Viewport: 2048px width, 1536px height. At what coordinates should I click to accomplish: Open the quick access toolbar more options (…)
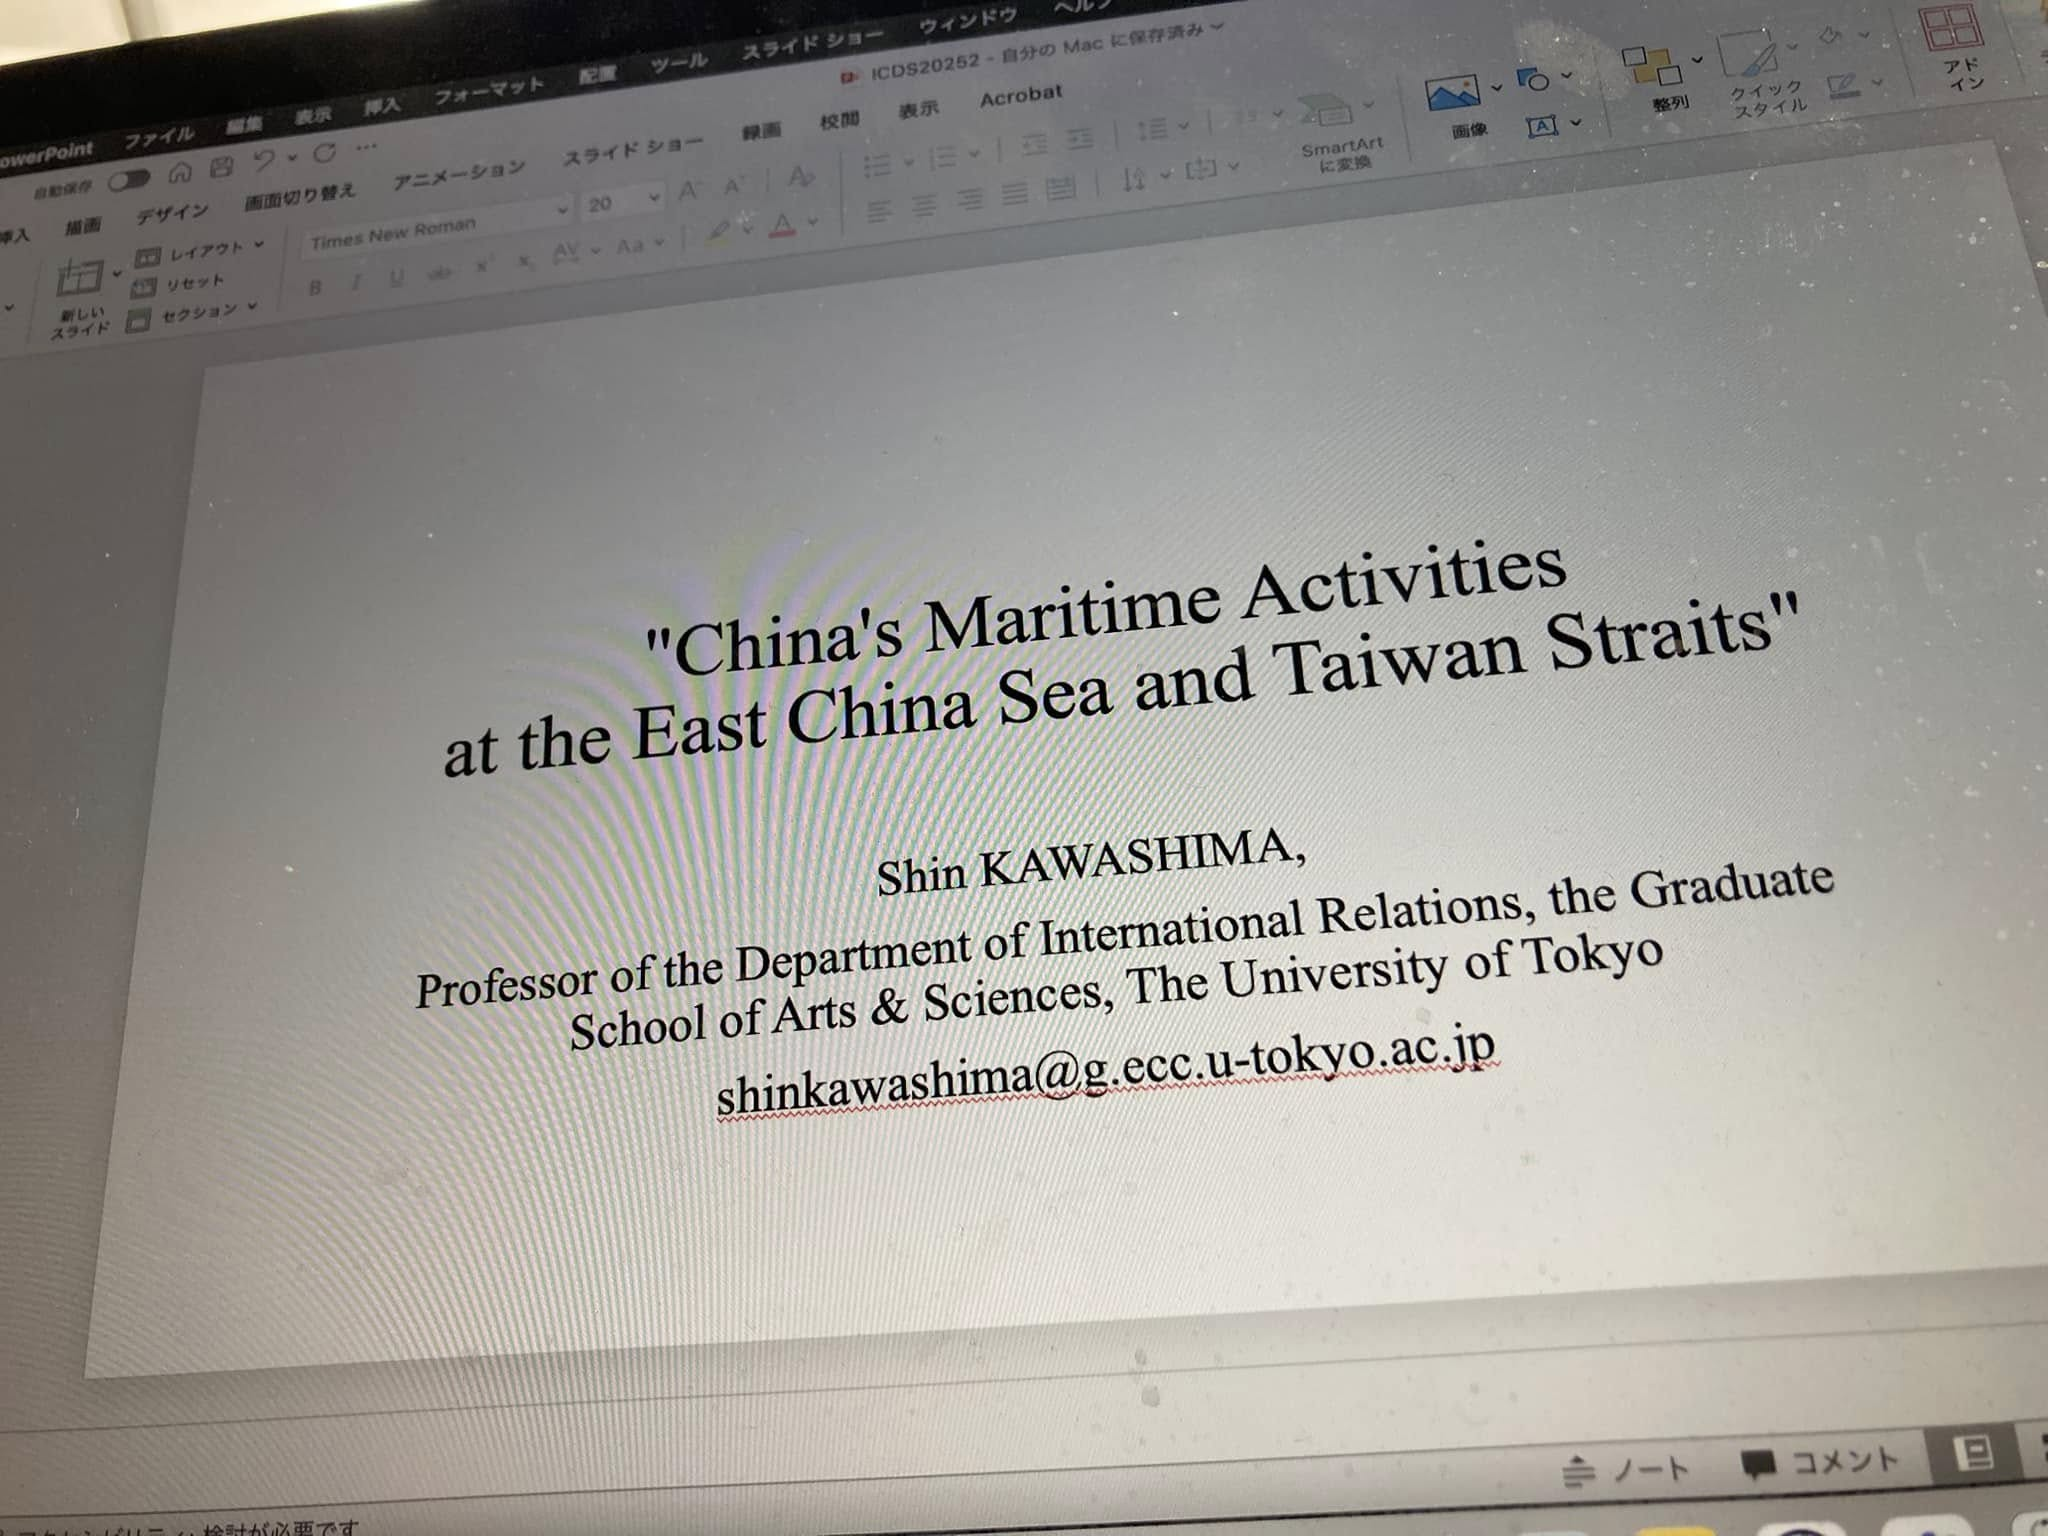[366, 146]
